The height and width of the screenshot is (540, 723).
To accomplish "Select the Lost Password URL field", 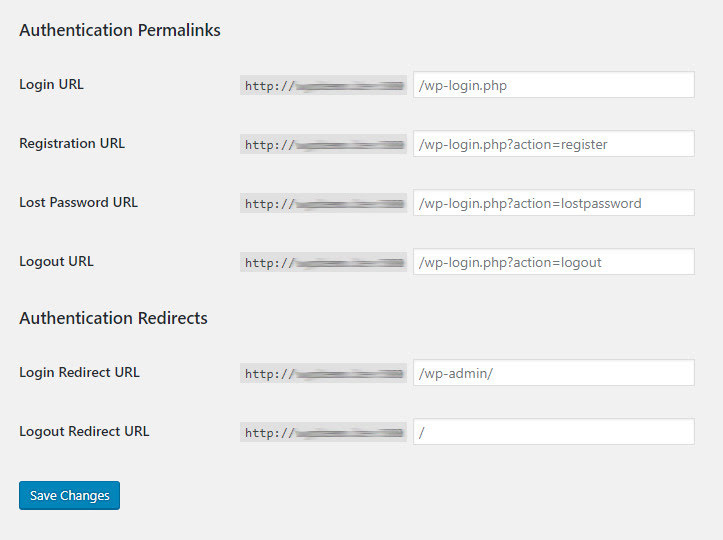I will 553,203.
